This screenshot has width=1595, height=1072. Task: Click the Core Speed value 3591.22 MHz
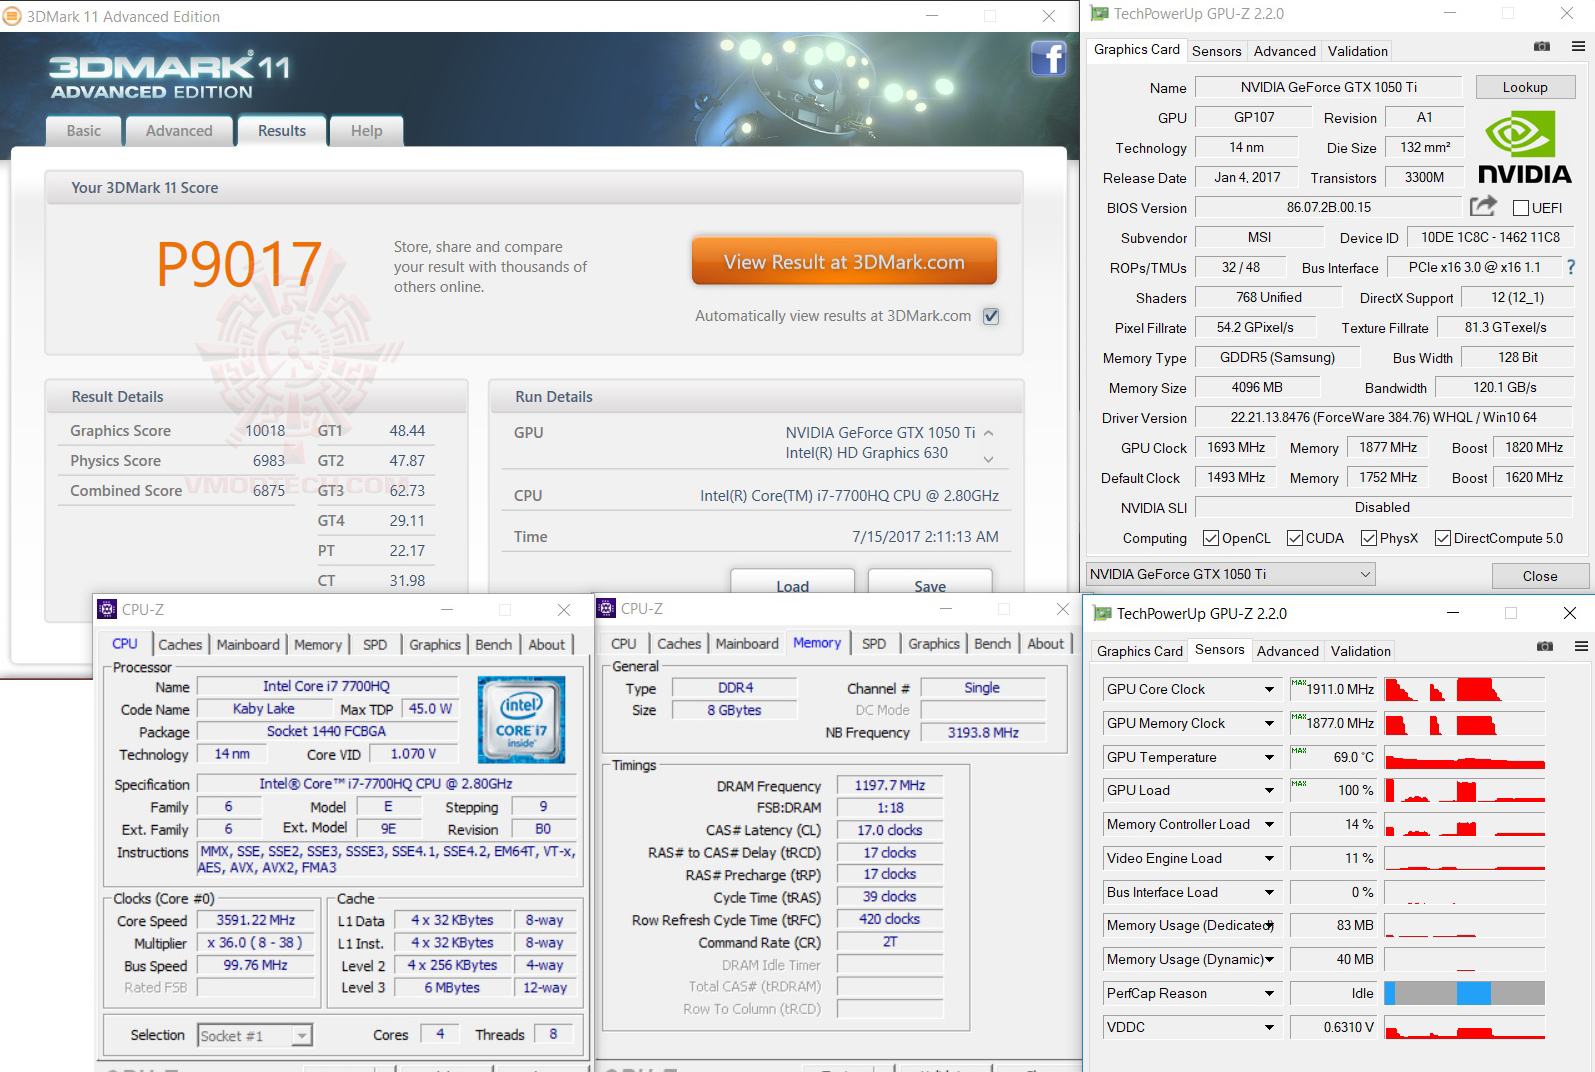256,920
